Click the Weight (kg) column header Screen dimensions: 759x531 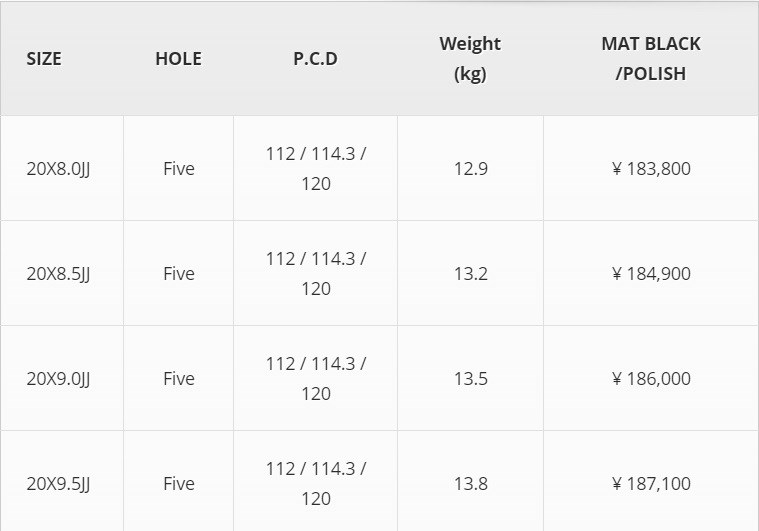[470, 58]
